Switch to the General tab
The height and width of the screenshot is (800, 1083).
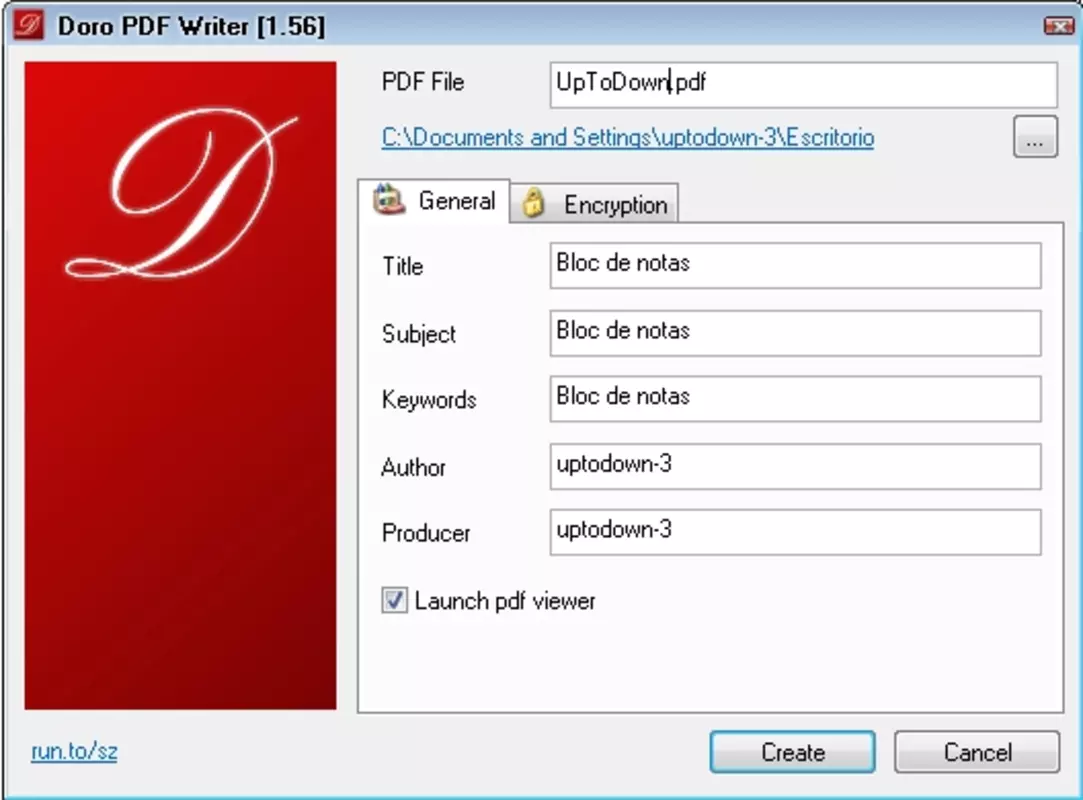pyautogui.click(x=434, y=201)
